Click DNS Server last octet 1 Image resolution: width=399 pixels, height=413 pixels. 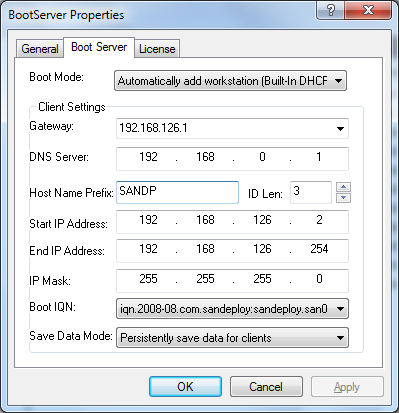coord(319,157)
